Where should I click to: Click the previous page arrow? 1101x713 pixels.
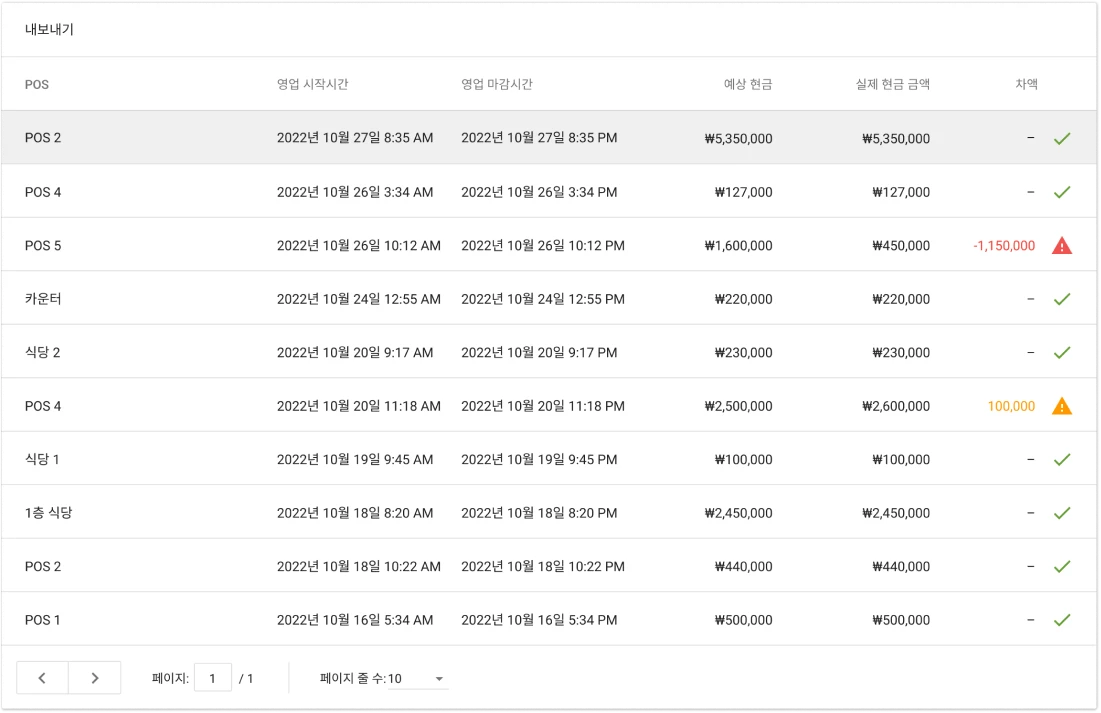[41, 677]
